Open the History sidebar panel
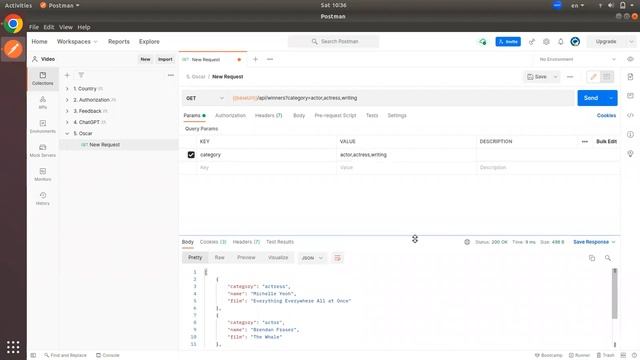 pos(42,199)
